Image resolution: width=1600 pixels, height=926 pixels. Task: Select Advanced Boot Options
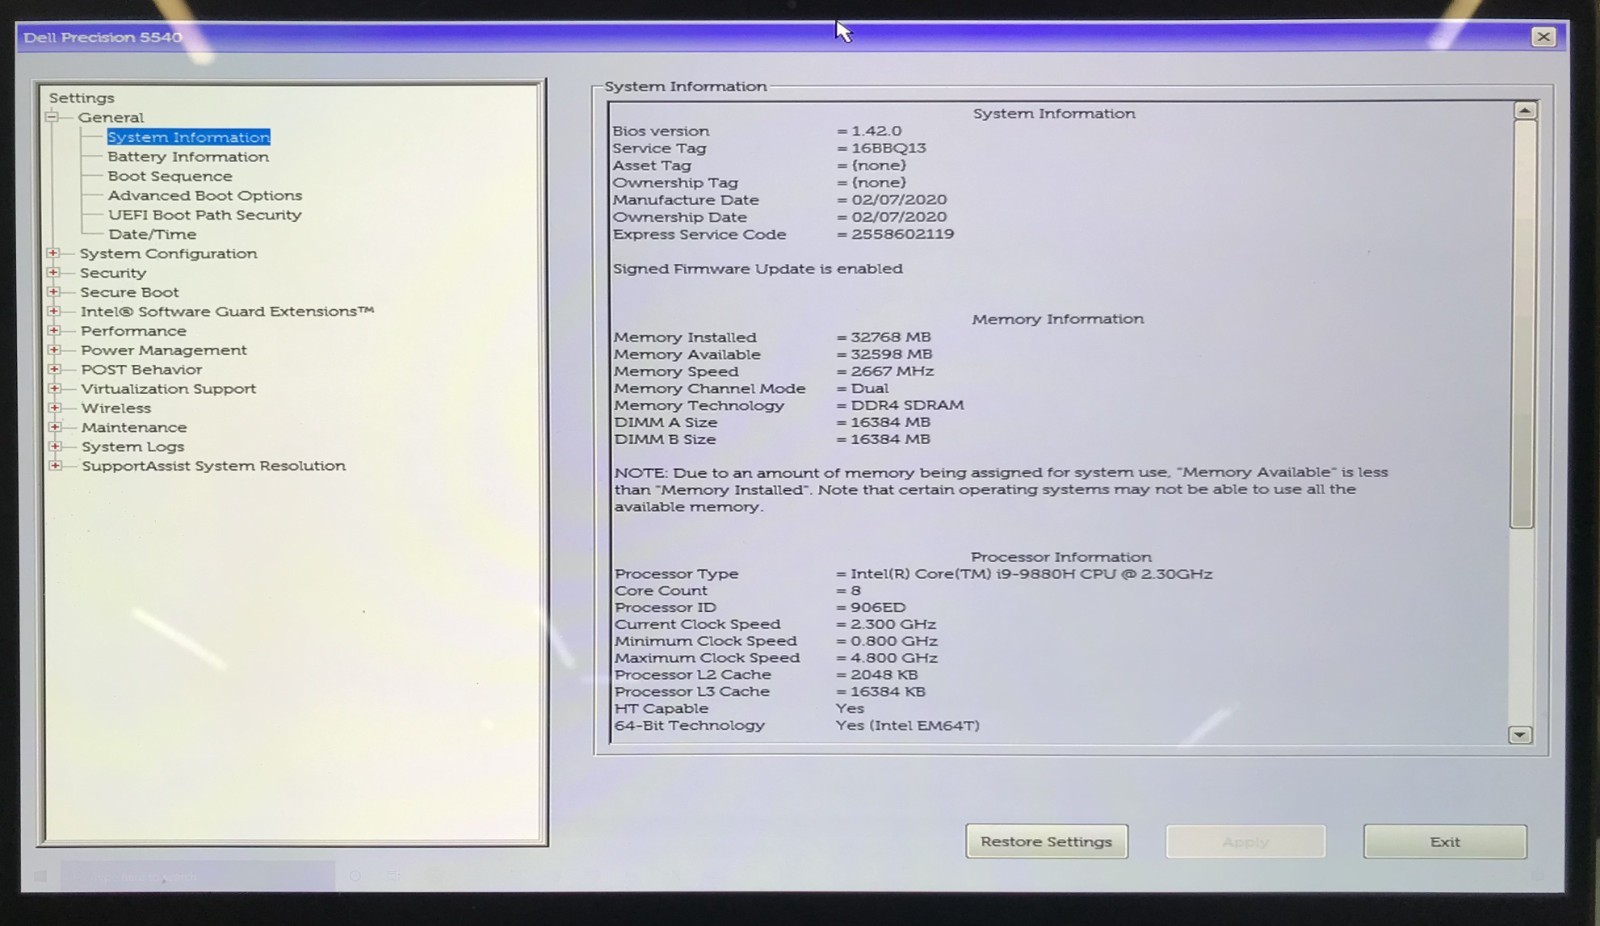tap(205, 195)
